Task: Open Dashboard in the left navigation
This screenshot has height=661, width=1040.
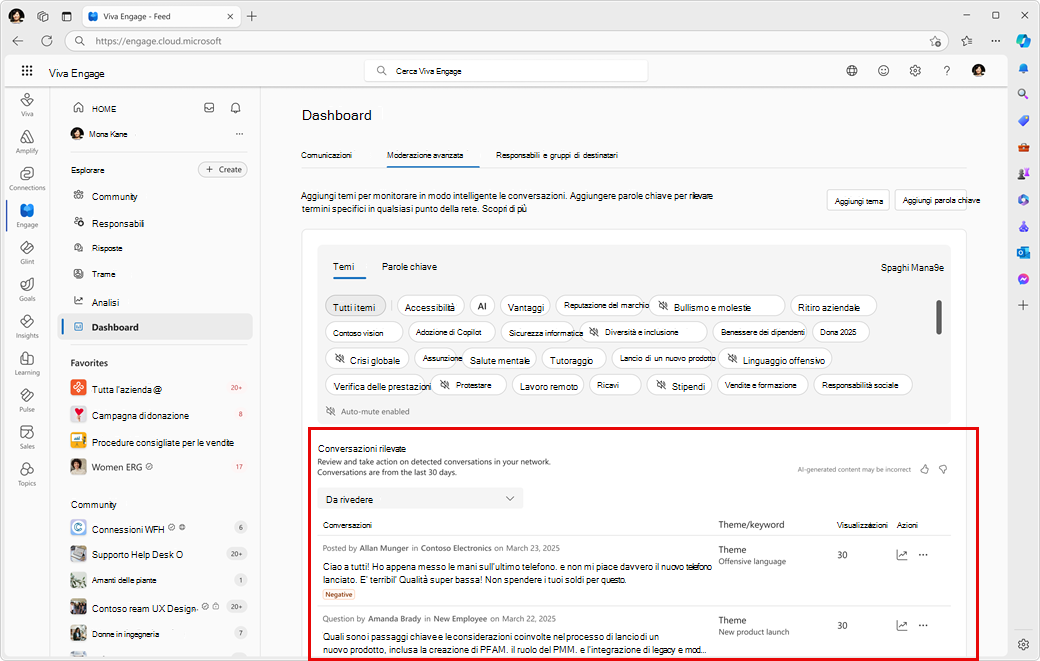Action: pyautogui.click(x=155, y=327)
